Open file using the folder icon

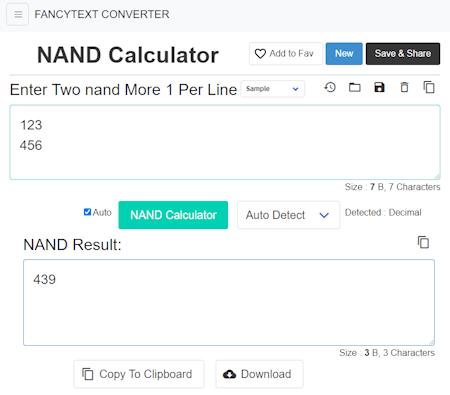click(355, 88)
